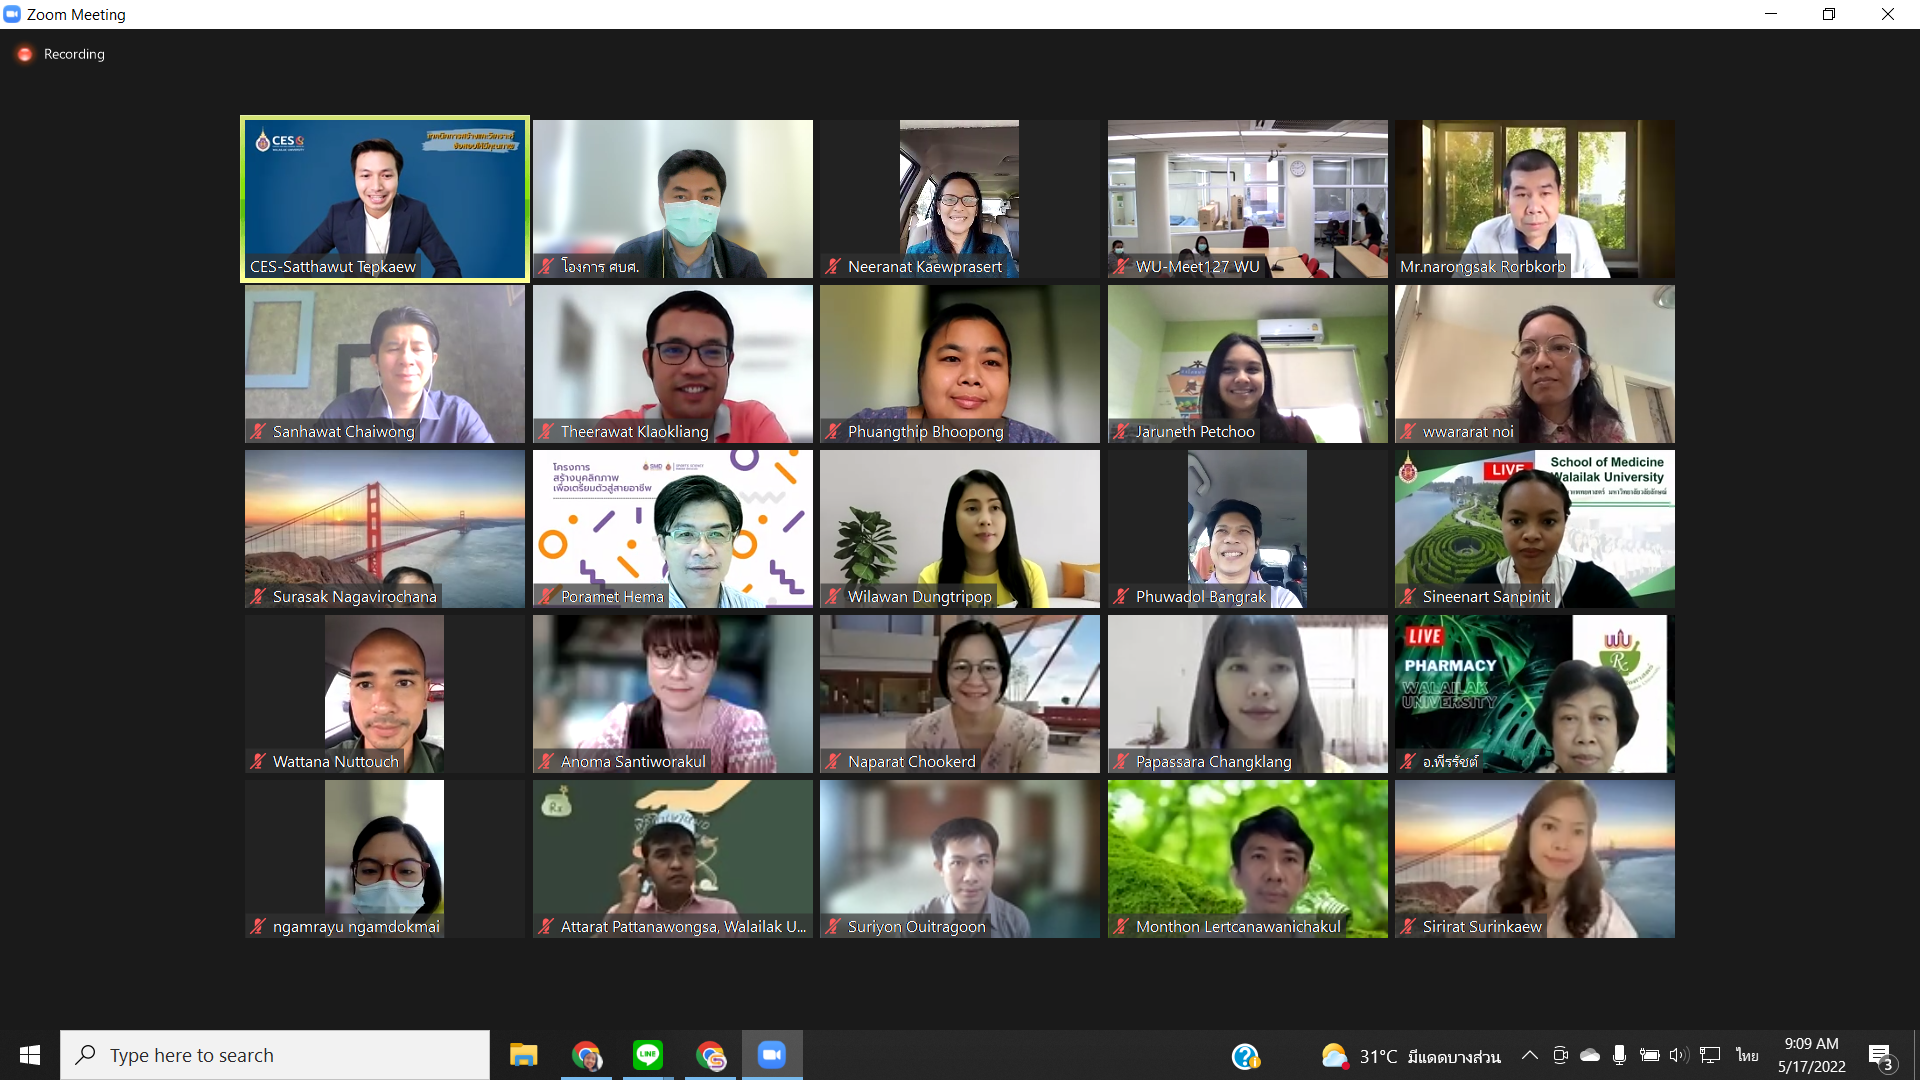Click the muted microphone icon on Sanhawat Chaiwong's tile
Screen dimensions: 1920x1080
pyautogui.click(x=258, y=432)
